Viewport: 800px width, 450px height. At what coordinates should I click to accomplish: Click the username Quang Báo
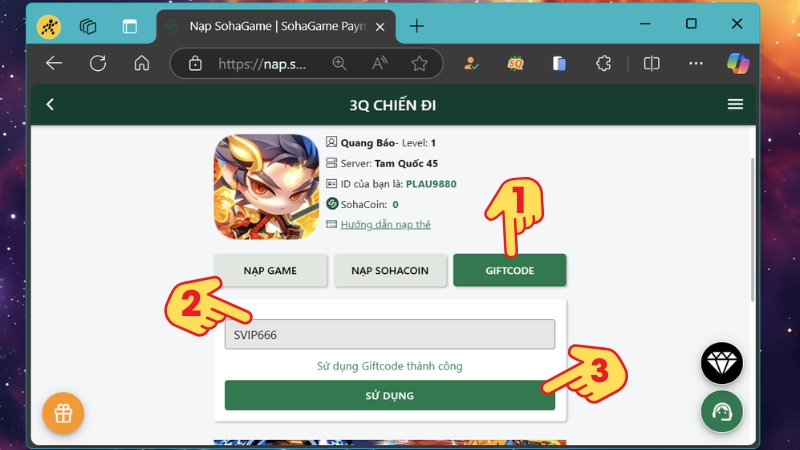pos(368,143)
